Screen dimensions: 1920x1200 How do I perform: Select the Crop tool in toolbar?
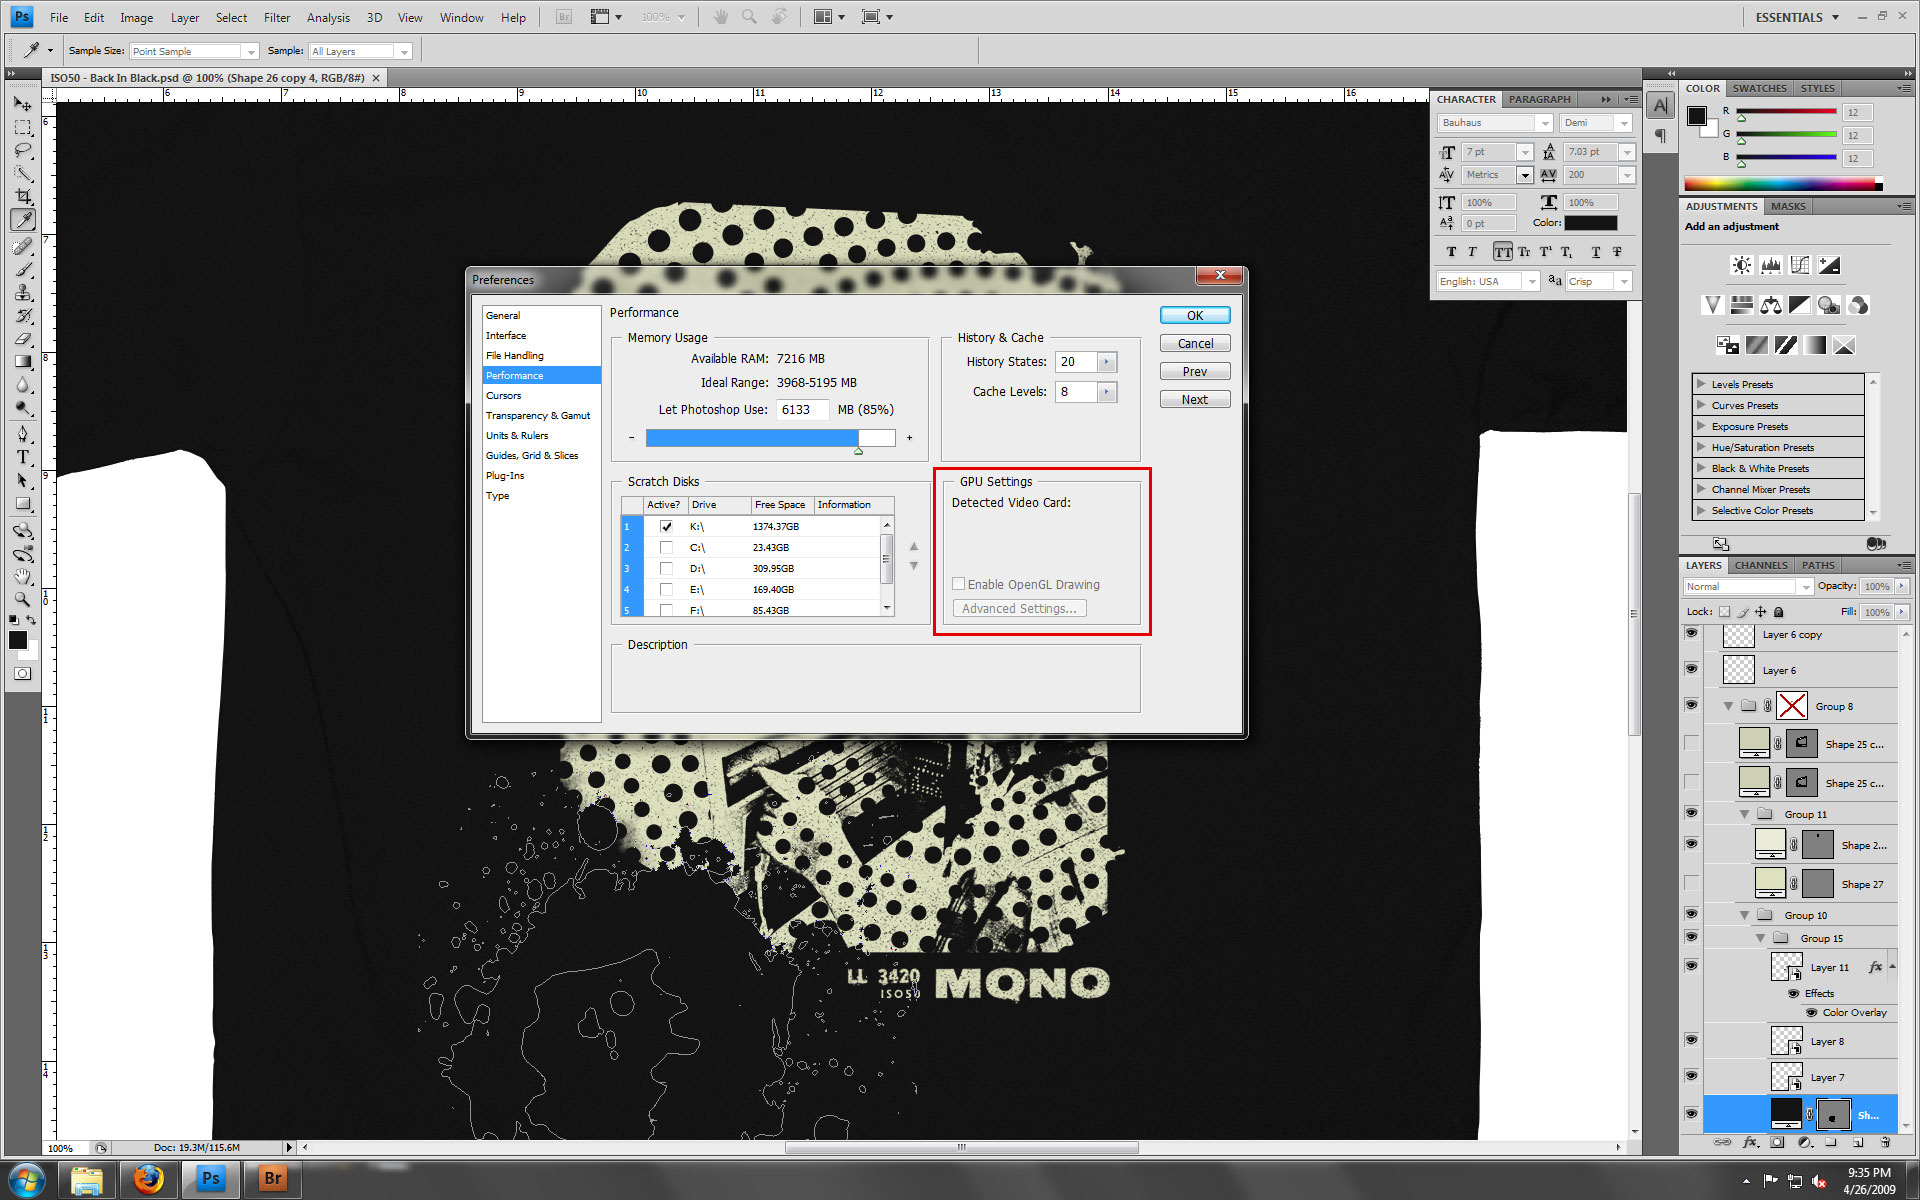23,197
